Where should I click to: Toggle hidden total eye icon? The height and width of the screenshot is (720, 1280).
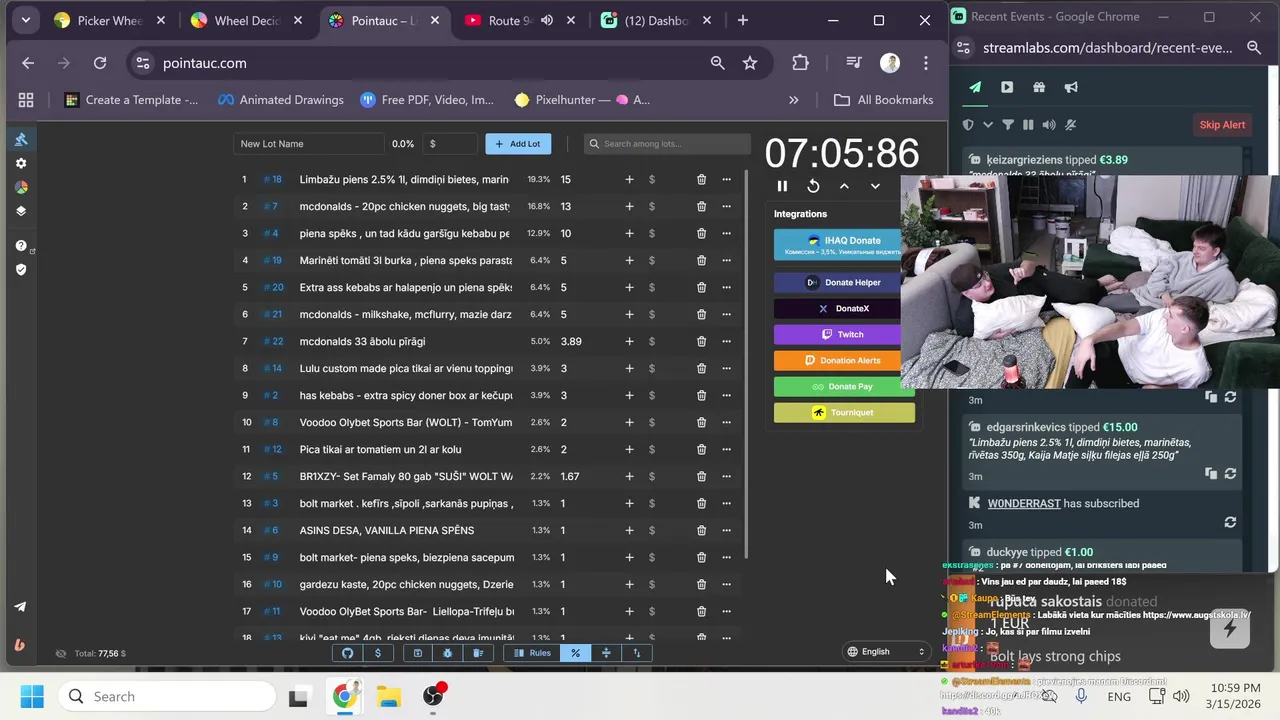click(x=61, y=654)
